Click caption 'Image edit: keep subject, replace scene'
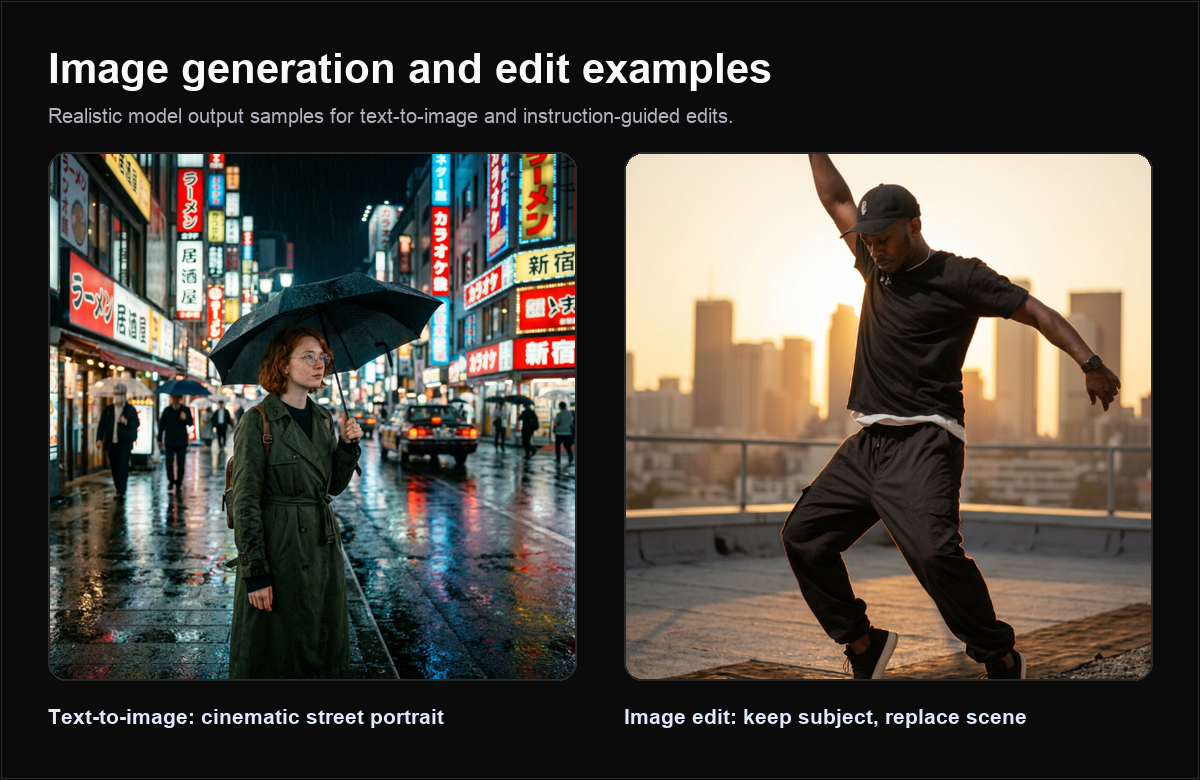 tap(825, 717)
